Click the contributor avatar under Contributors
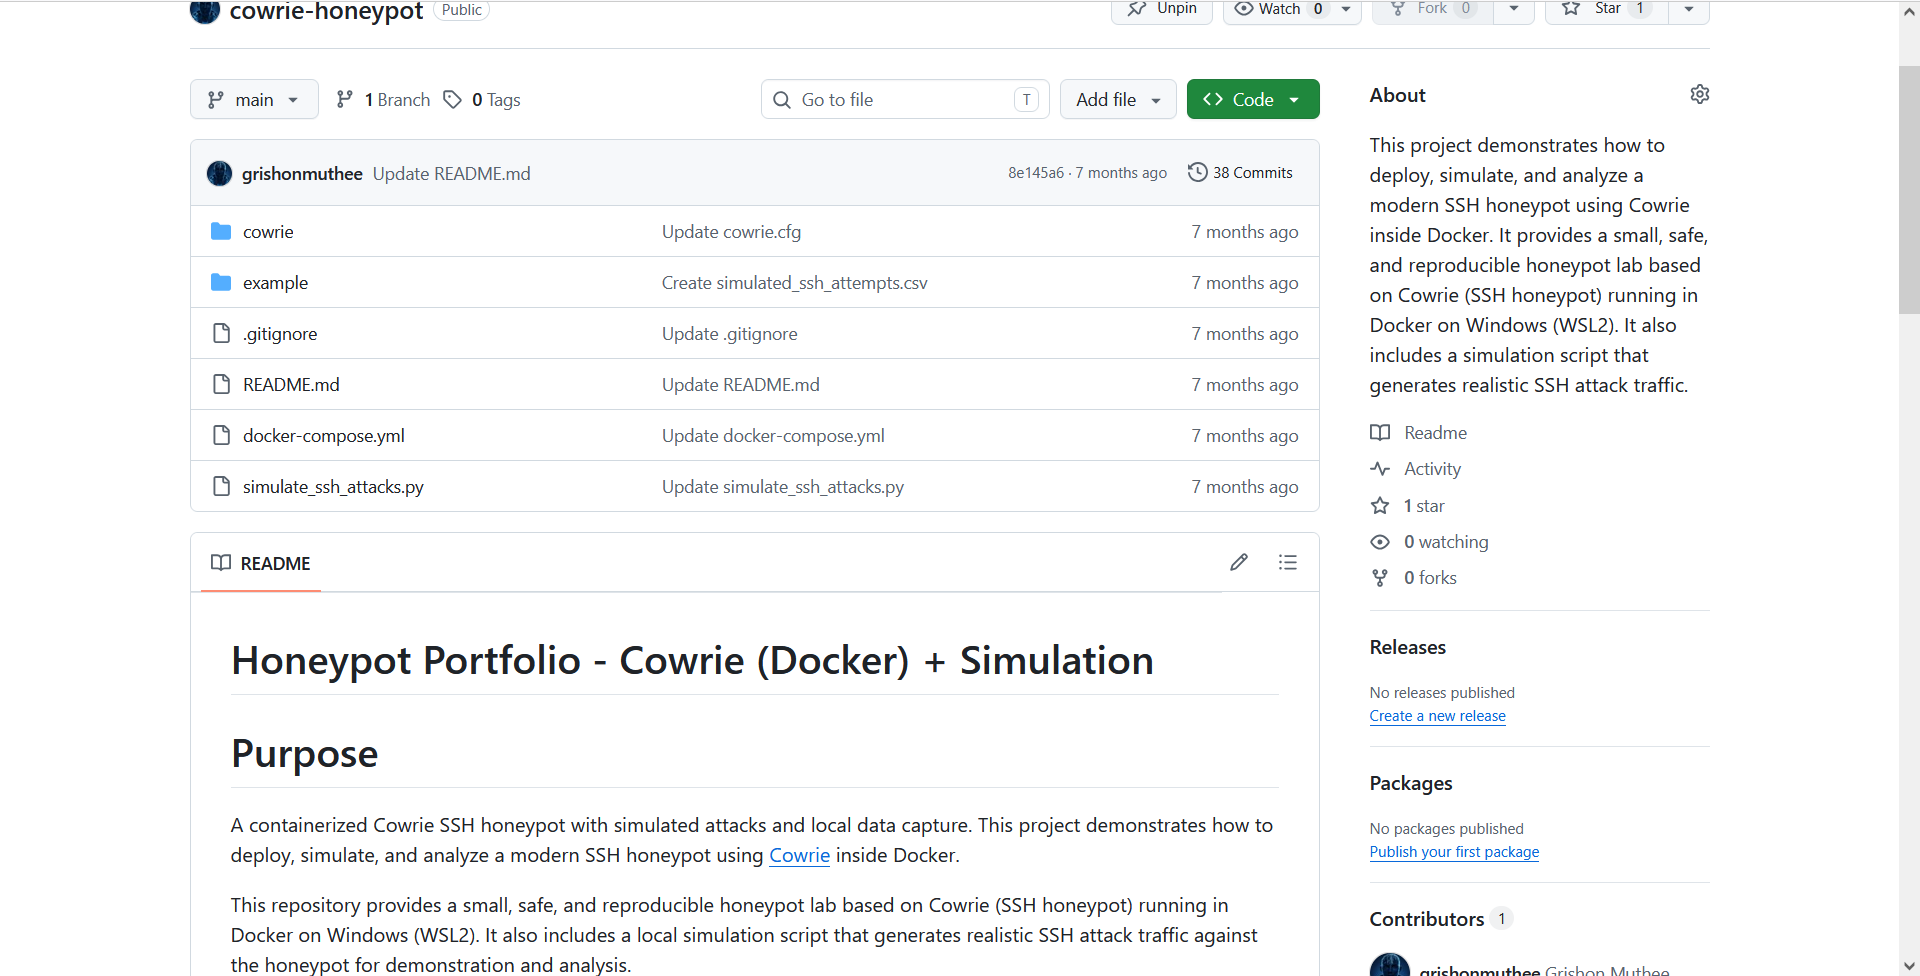The image size is (1920, 976). (x=1389, y=965)
